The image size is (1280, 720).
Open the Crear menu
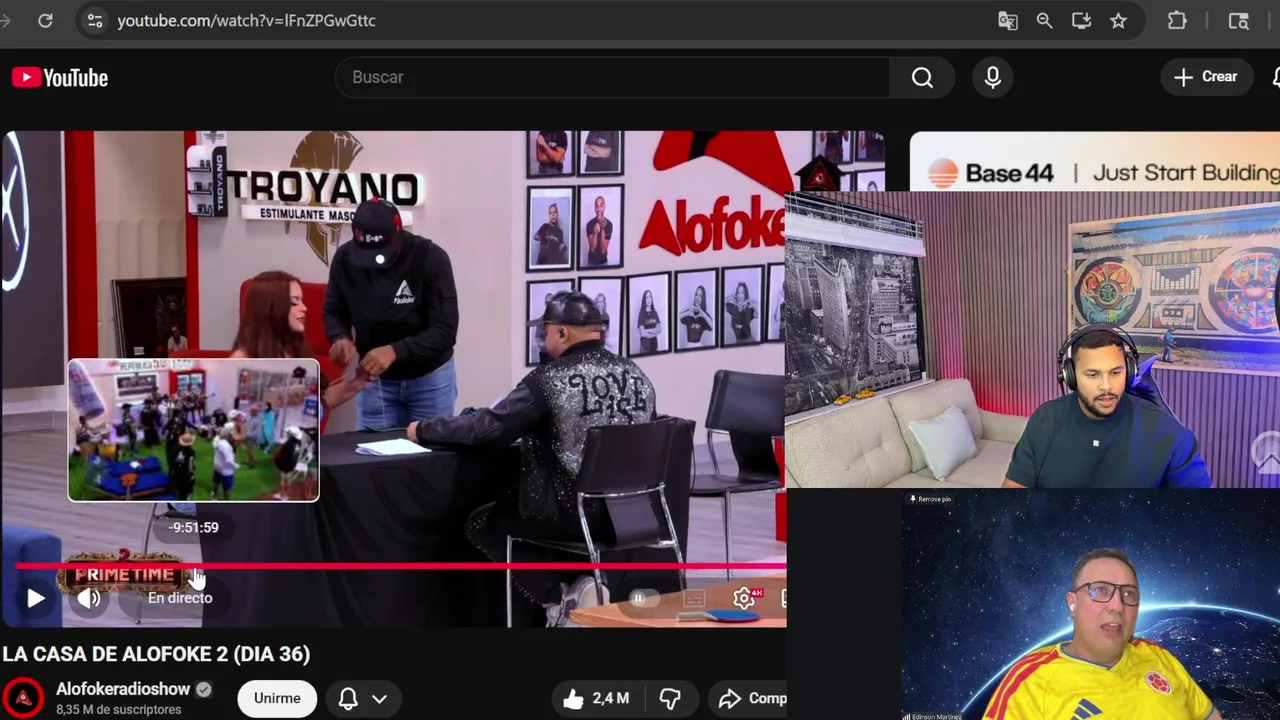1206,77
